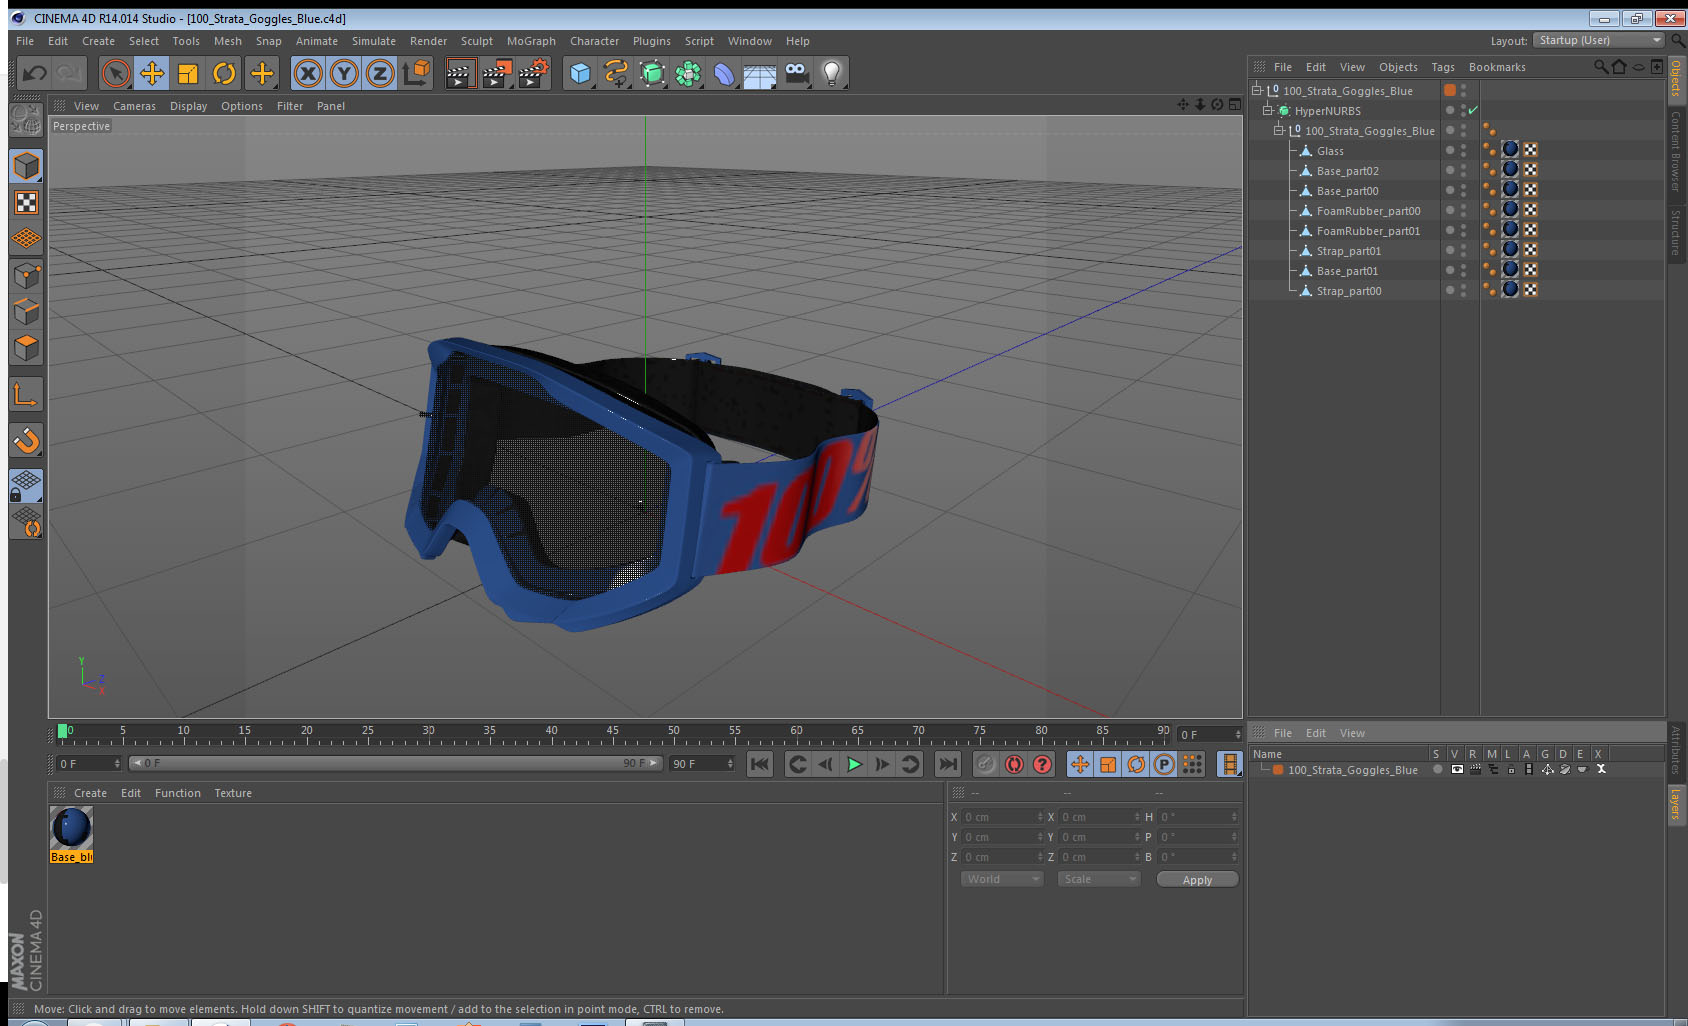
Task: Activate the Rotate tool
Action: [225, 73]
